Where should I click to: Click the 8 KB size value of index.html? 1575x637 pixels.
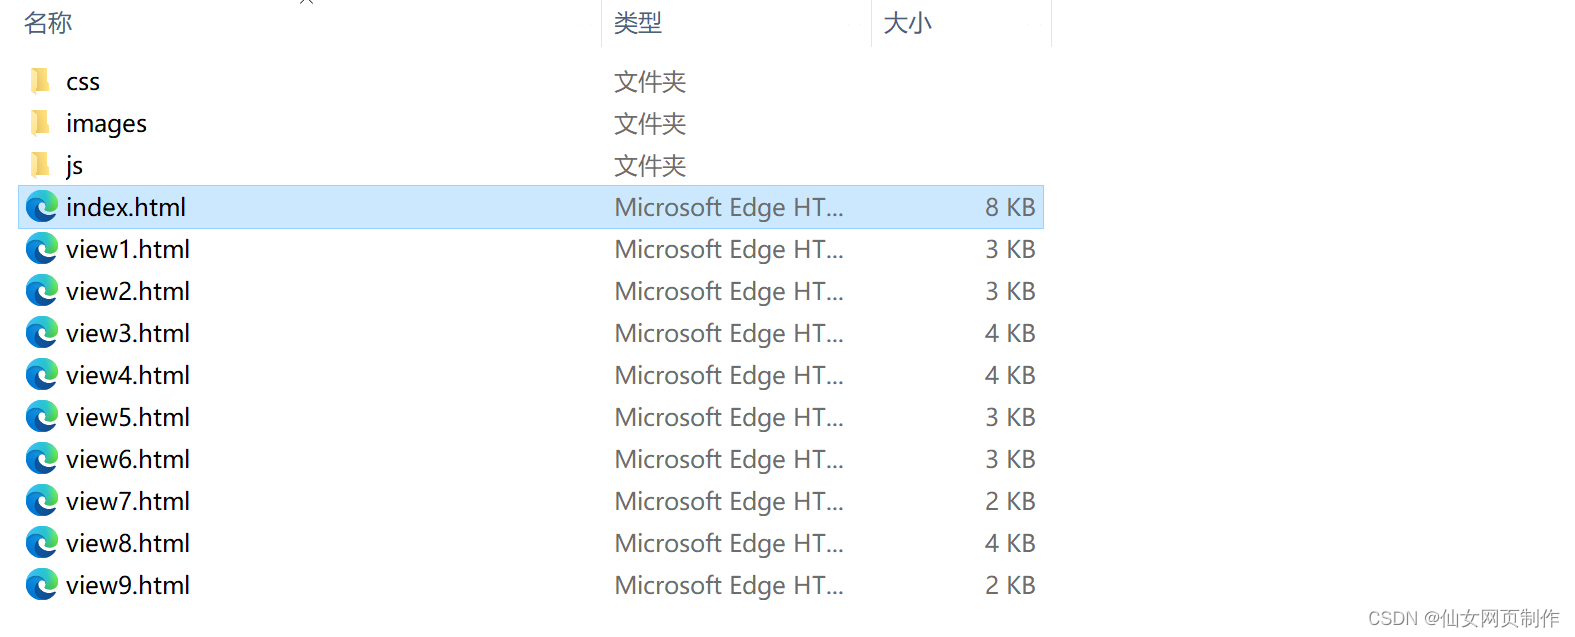coord(1010,207)
